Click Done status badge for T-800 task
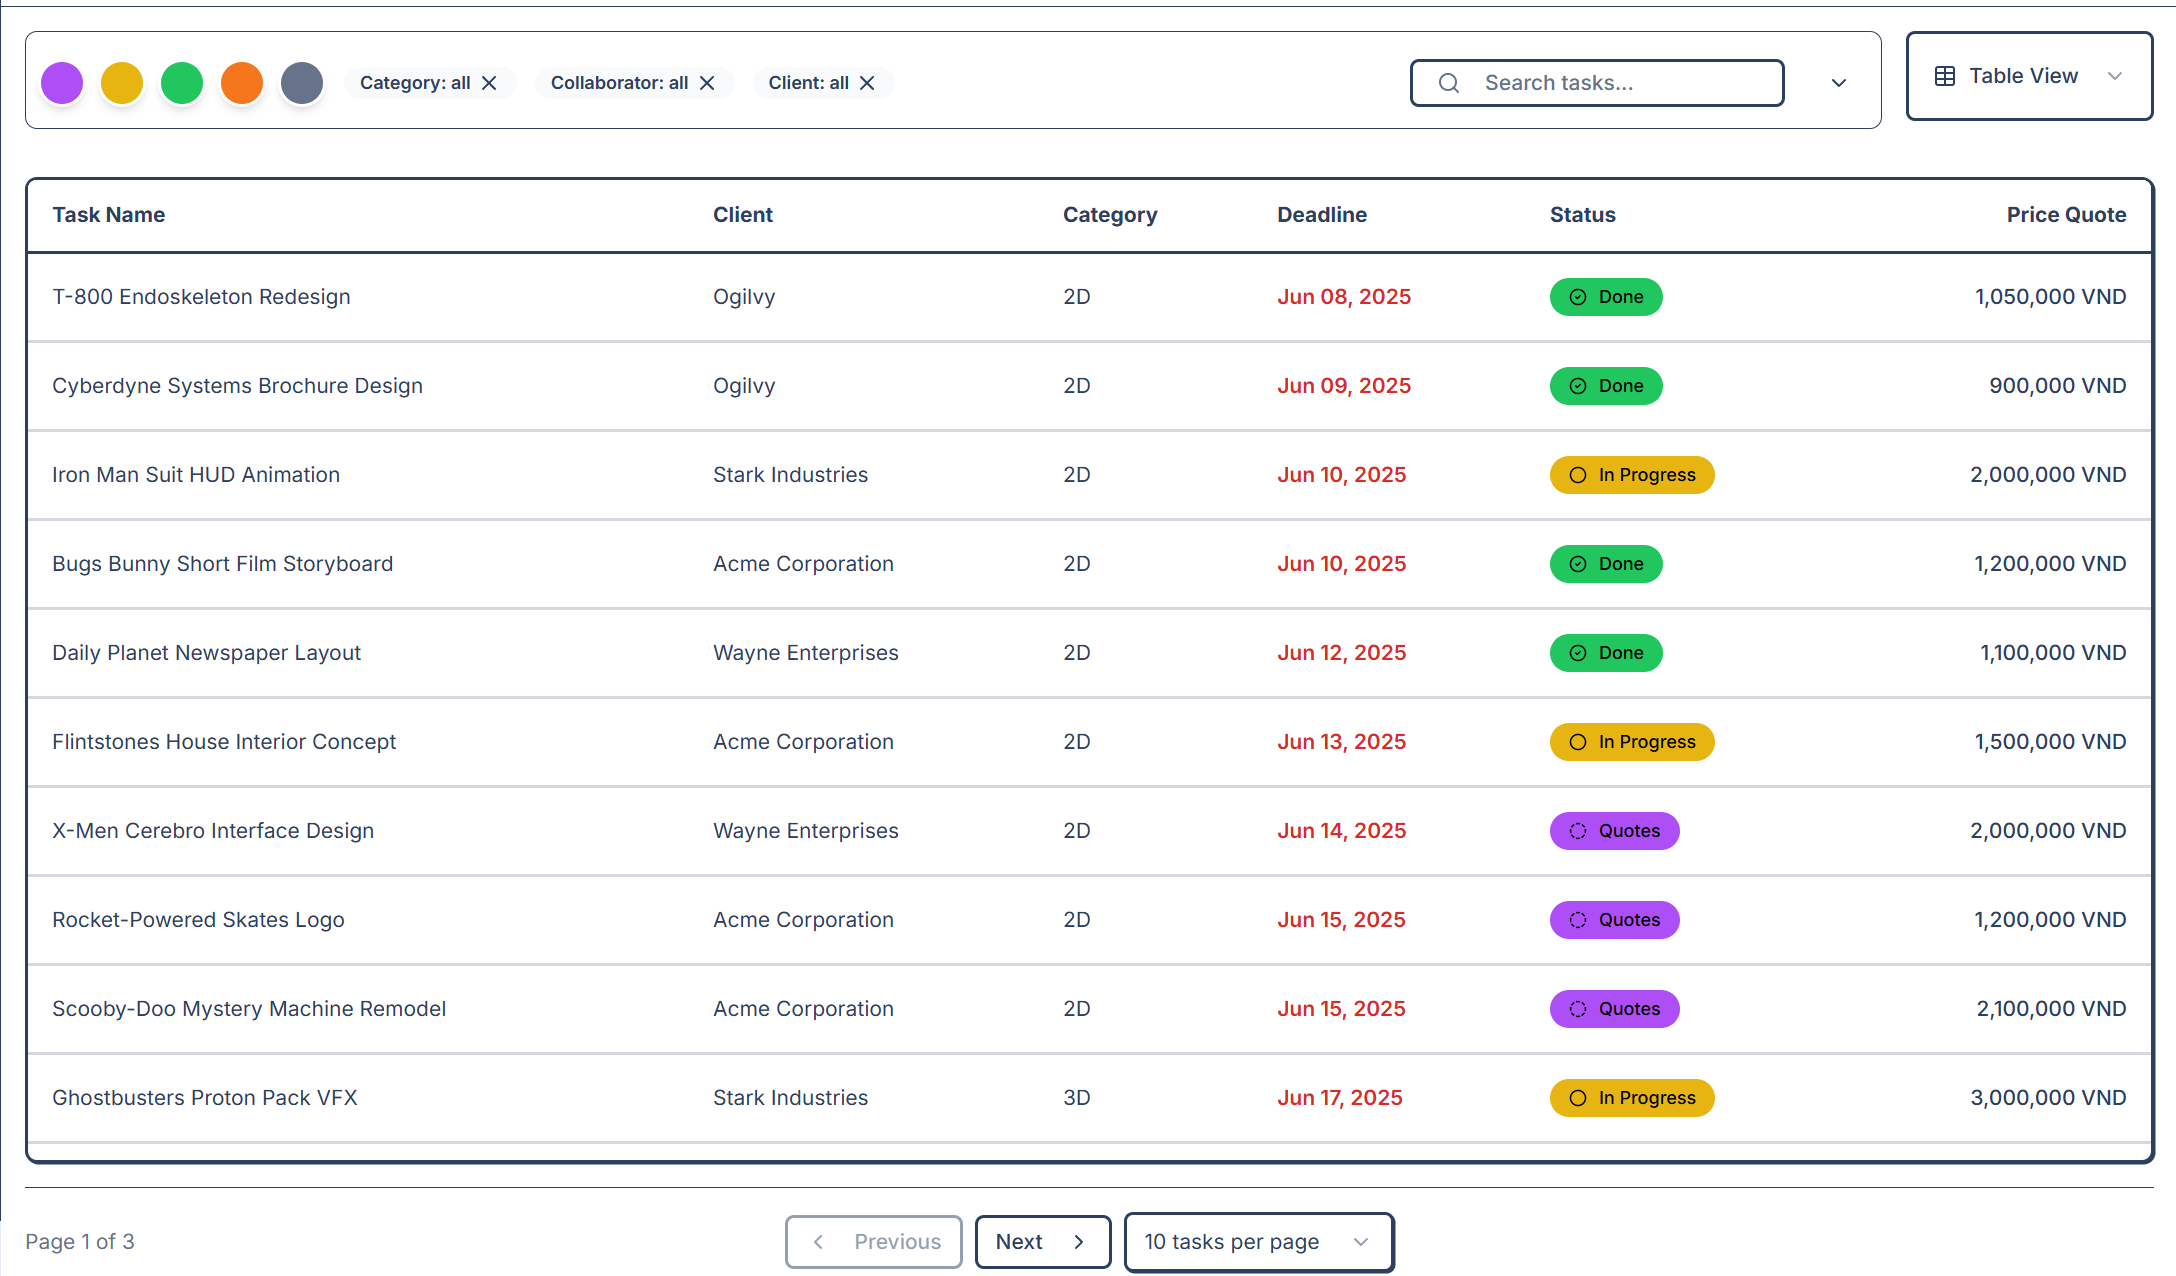Screen dimensions: 2176x1276 [x=1606, y=297]
